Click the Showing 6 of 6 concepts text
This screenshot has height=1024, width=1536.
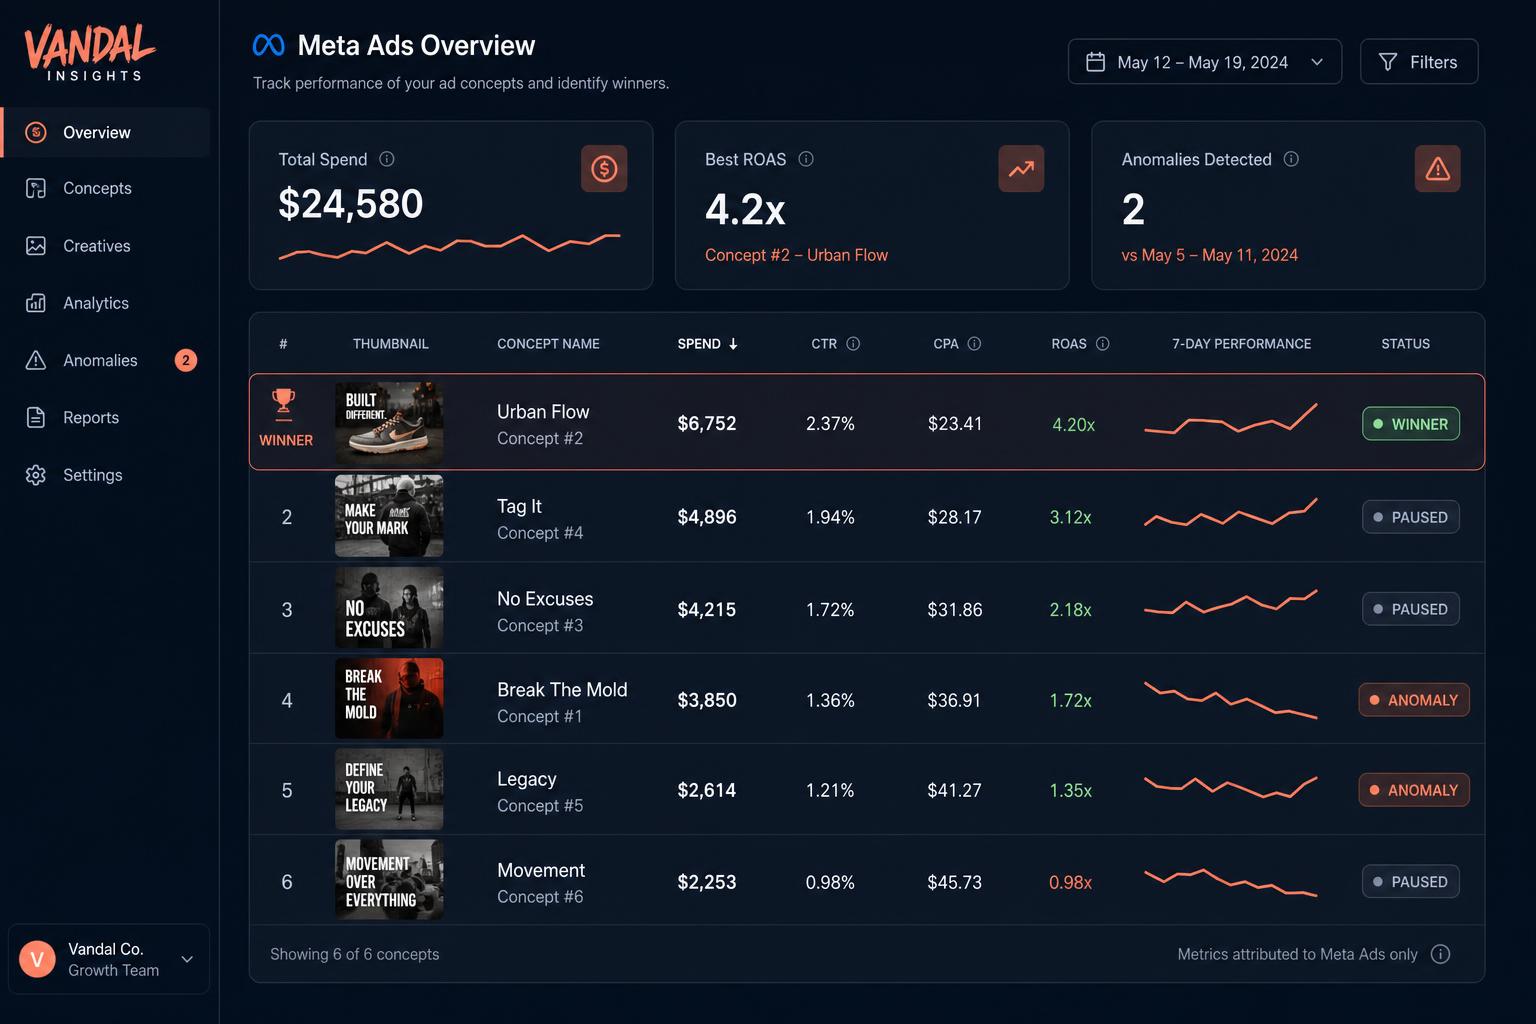(x=354, y=954)
